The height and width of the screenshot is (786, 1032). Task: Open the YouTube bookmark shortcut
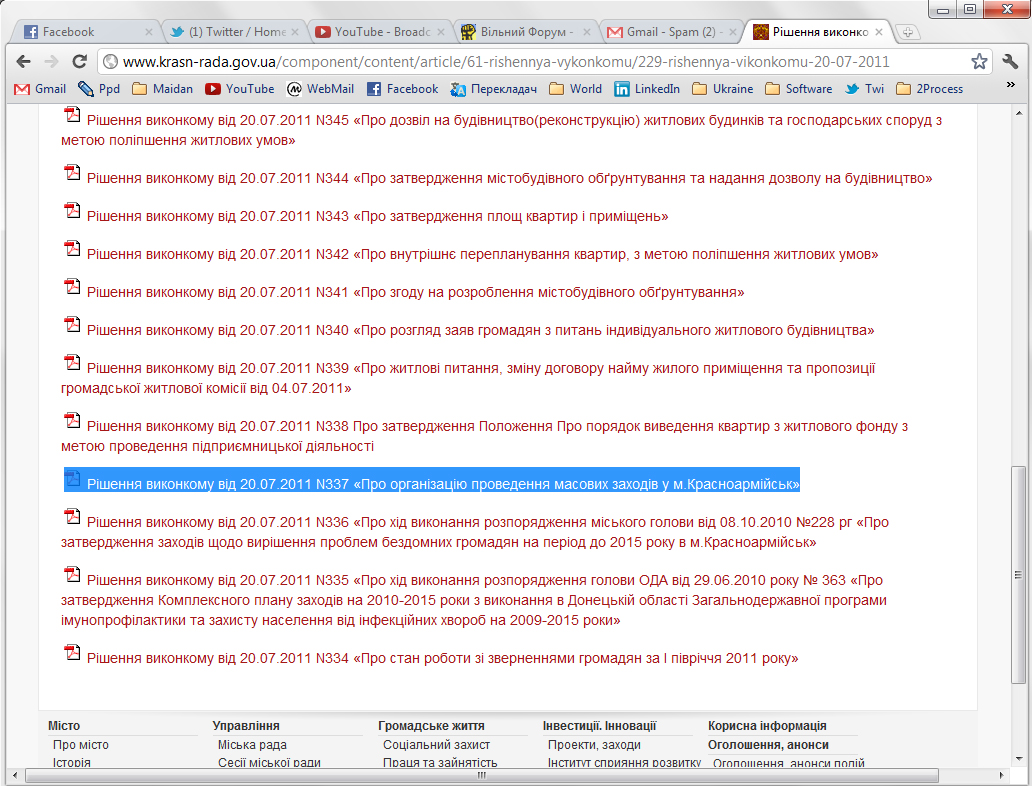click(240, 88)
